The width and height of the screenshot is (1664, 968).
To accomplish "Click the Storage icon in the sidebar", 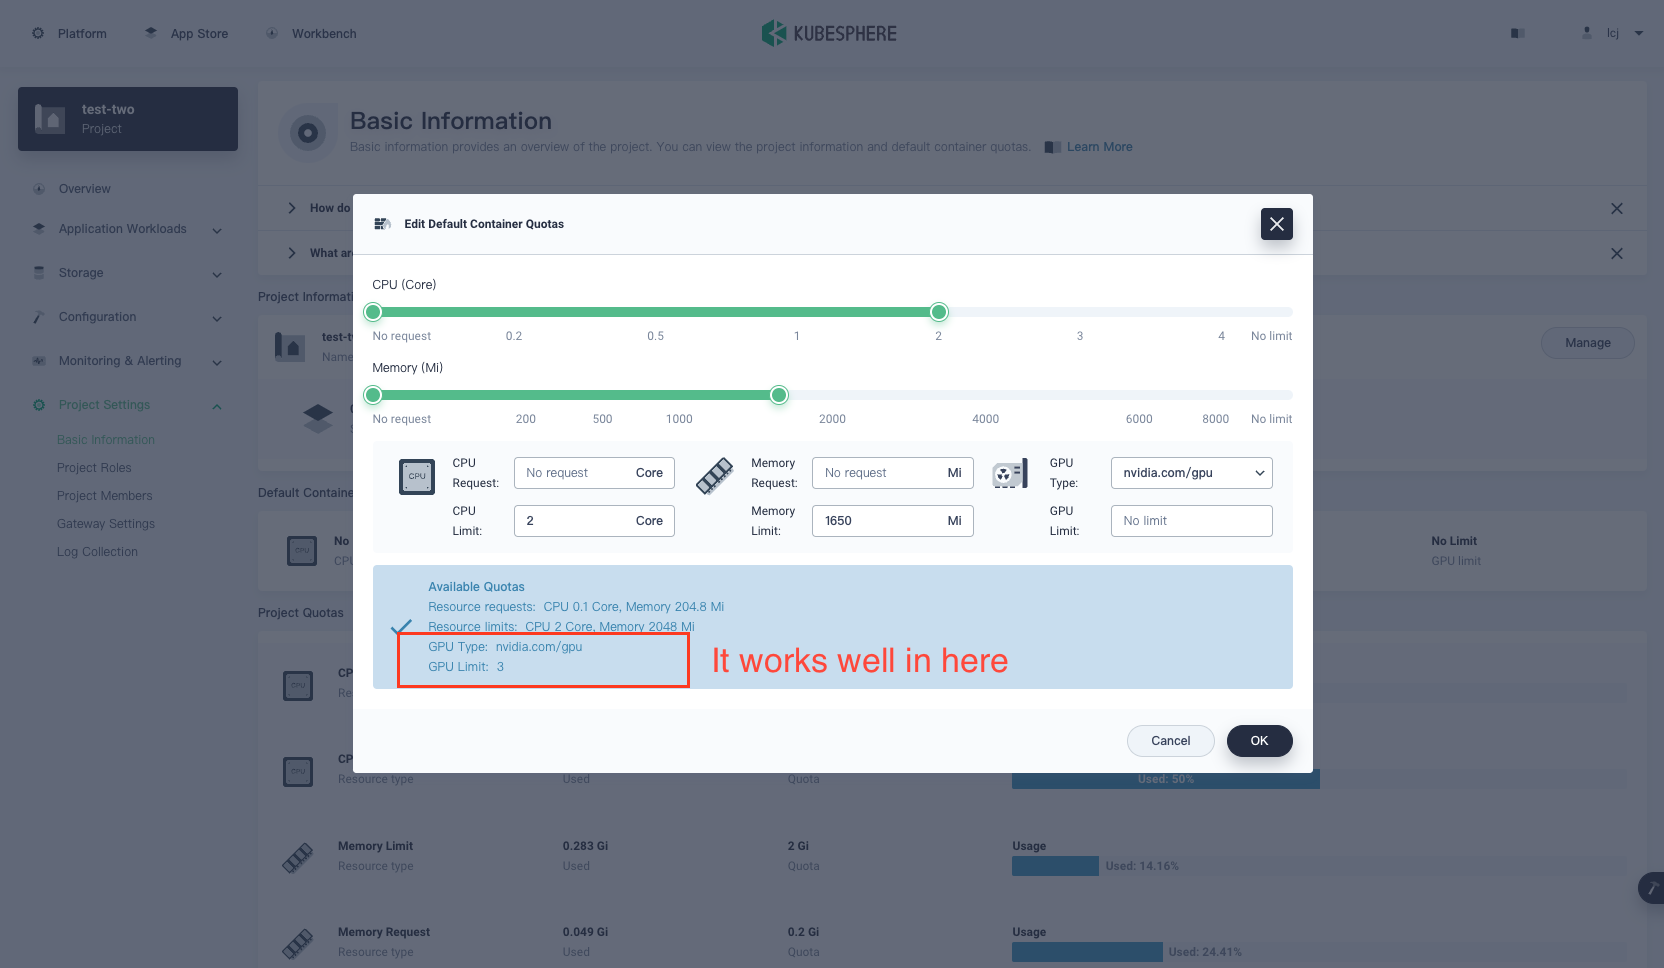I will (x=38, y=272).
